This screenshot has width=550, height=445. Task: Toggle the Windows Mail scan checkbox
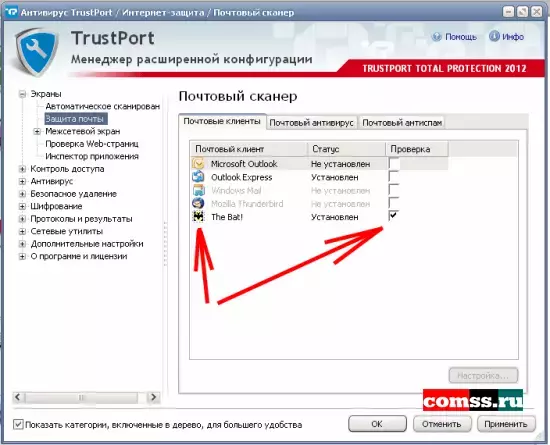tap(394, 190)
